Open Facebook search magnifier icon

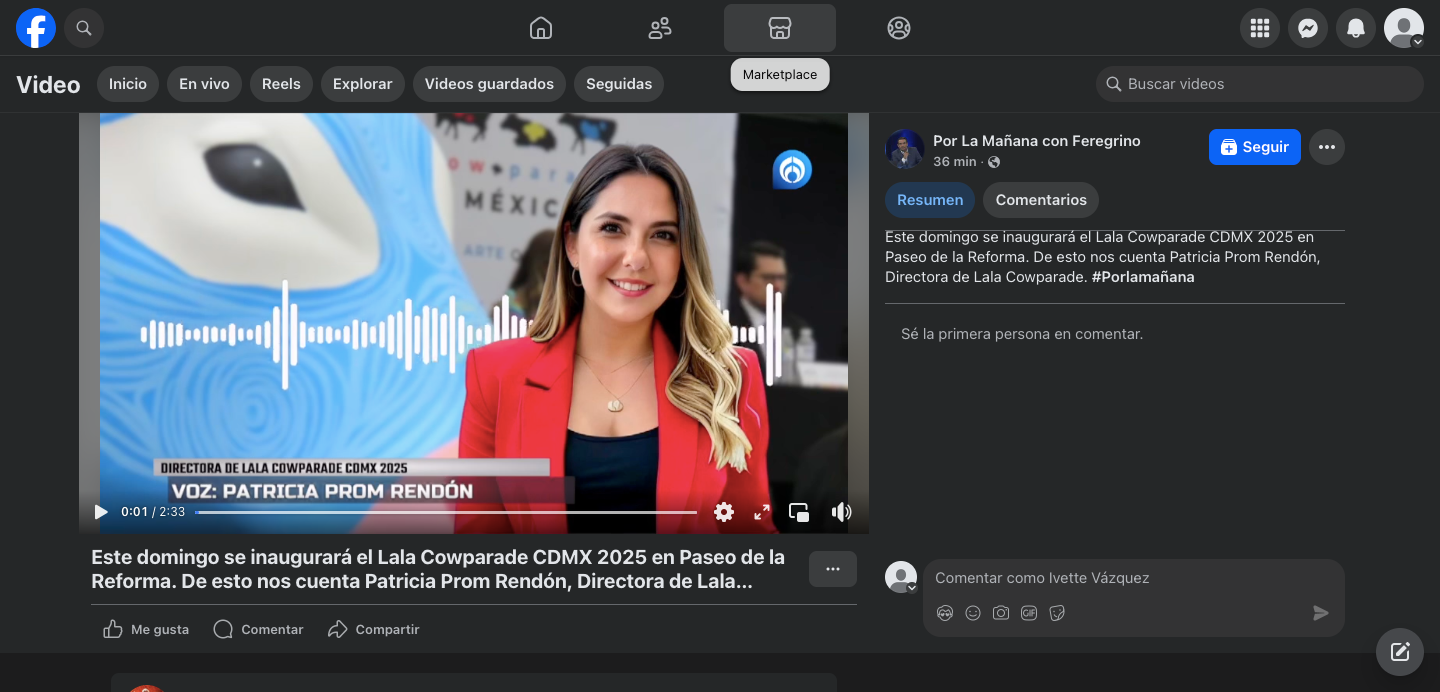tap(84, 28)
